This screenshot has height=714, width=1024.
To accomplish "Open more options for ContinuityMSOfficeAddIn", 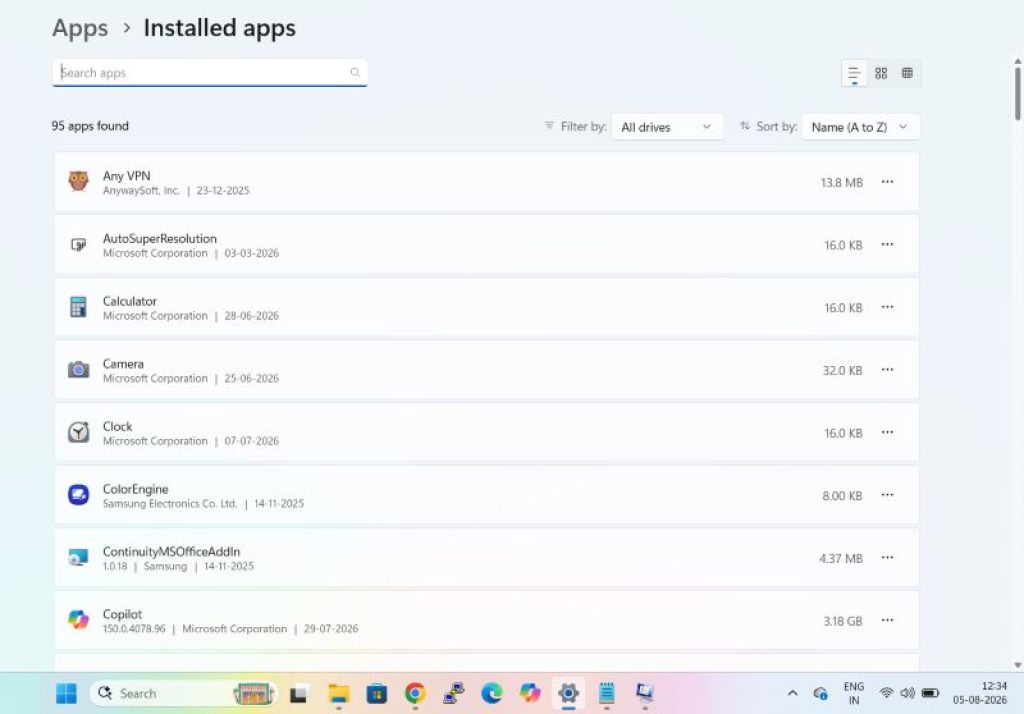I will 887,558.
